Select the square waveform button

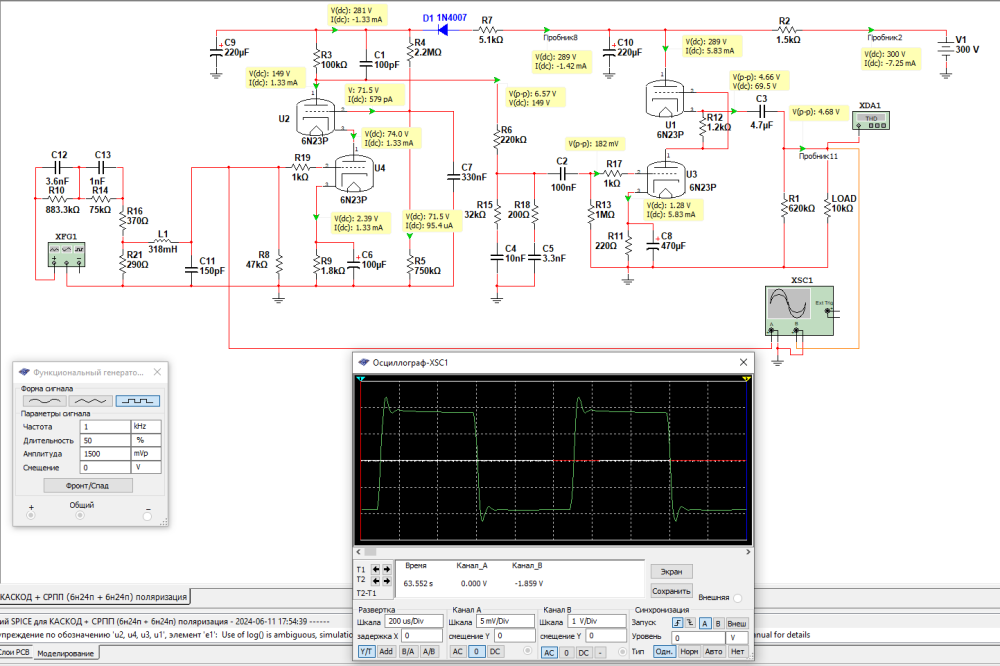[x=136, y=401]
